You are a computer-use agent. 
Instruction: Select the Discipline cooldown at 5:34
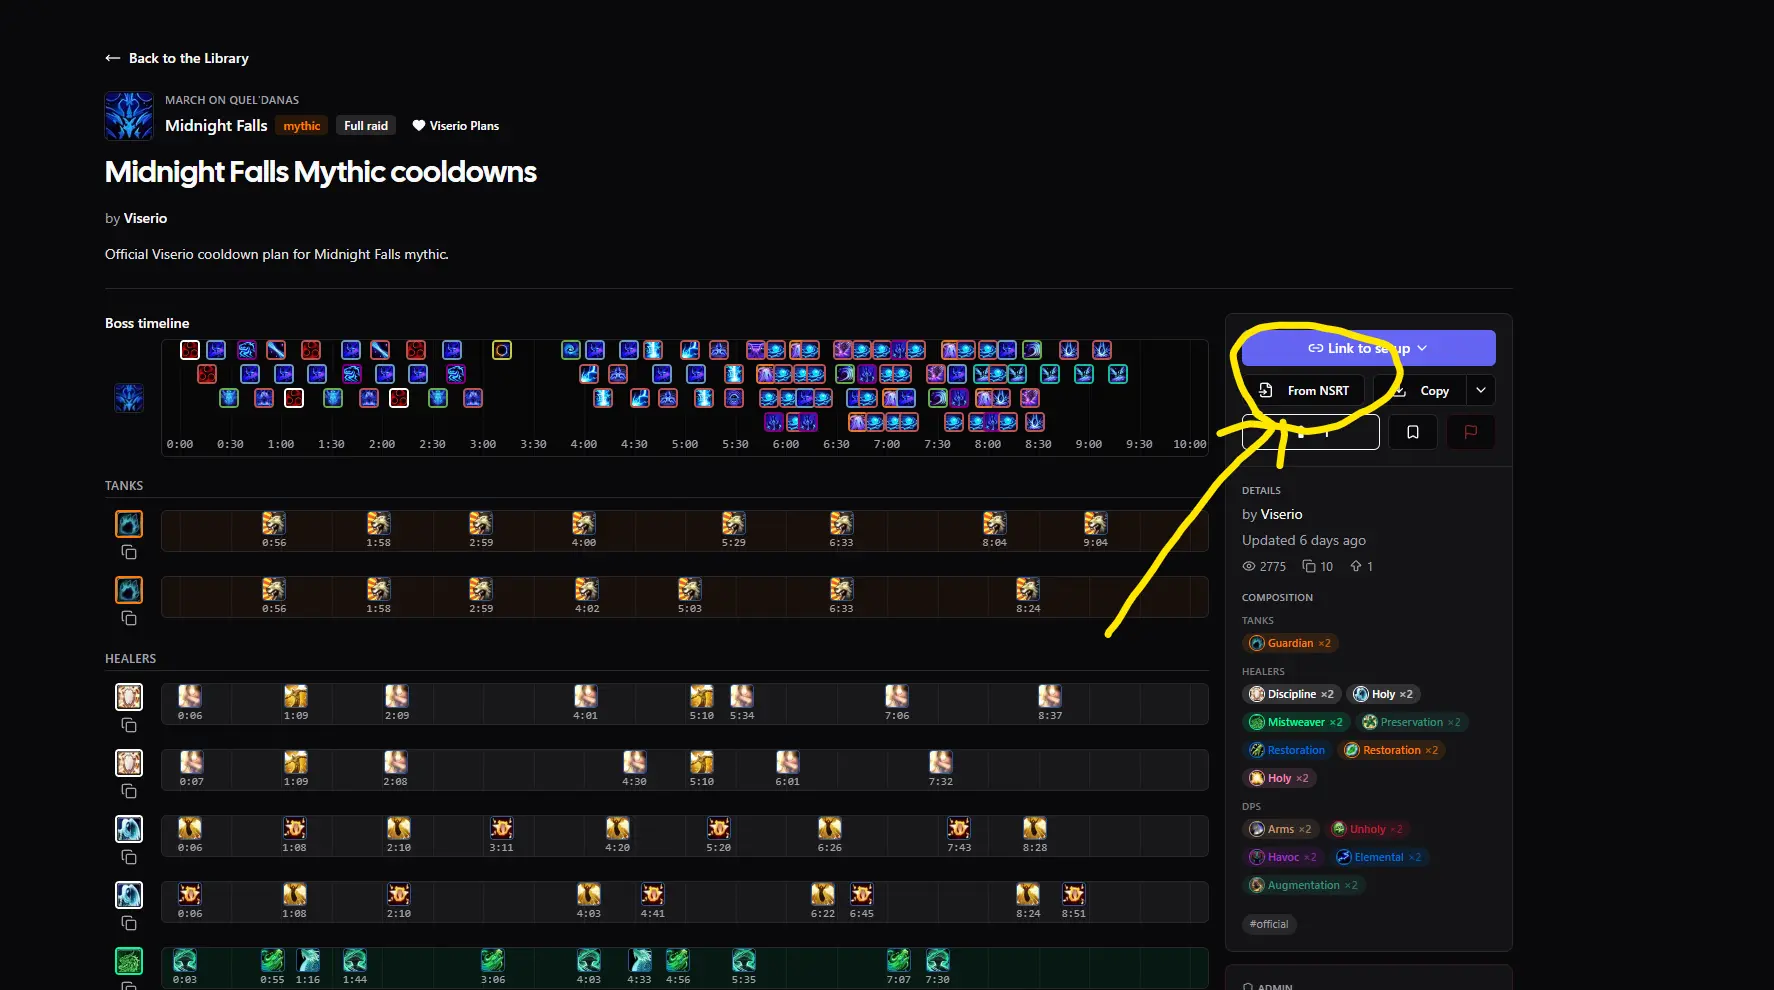741,697
